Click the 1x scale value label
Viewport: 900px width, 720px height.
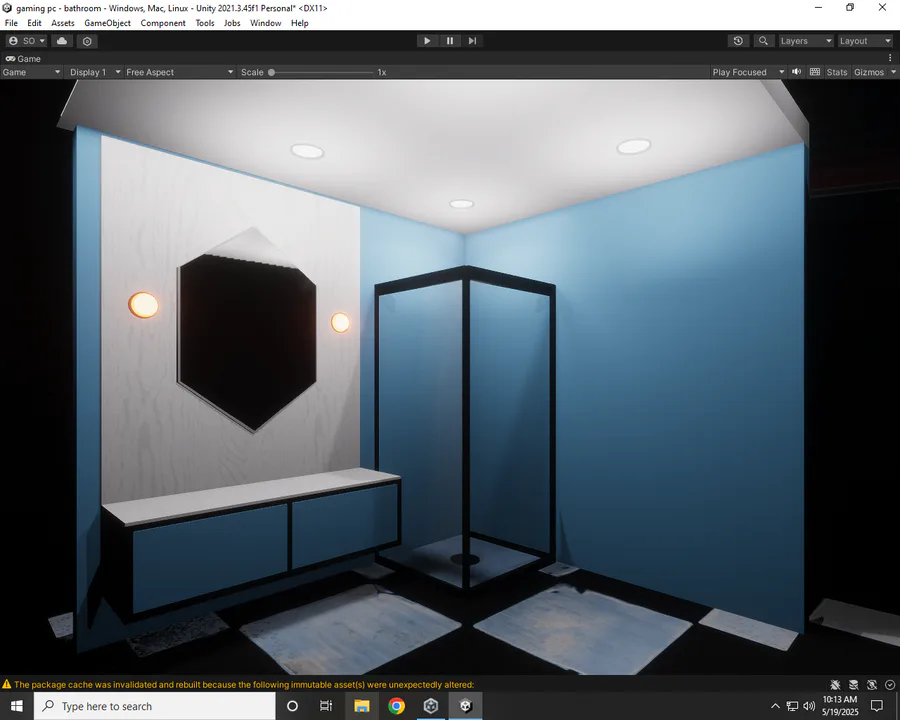[x=382, y=72]
